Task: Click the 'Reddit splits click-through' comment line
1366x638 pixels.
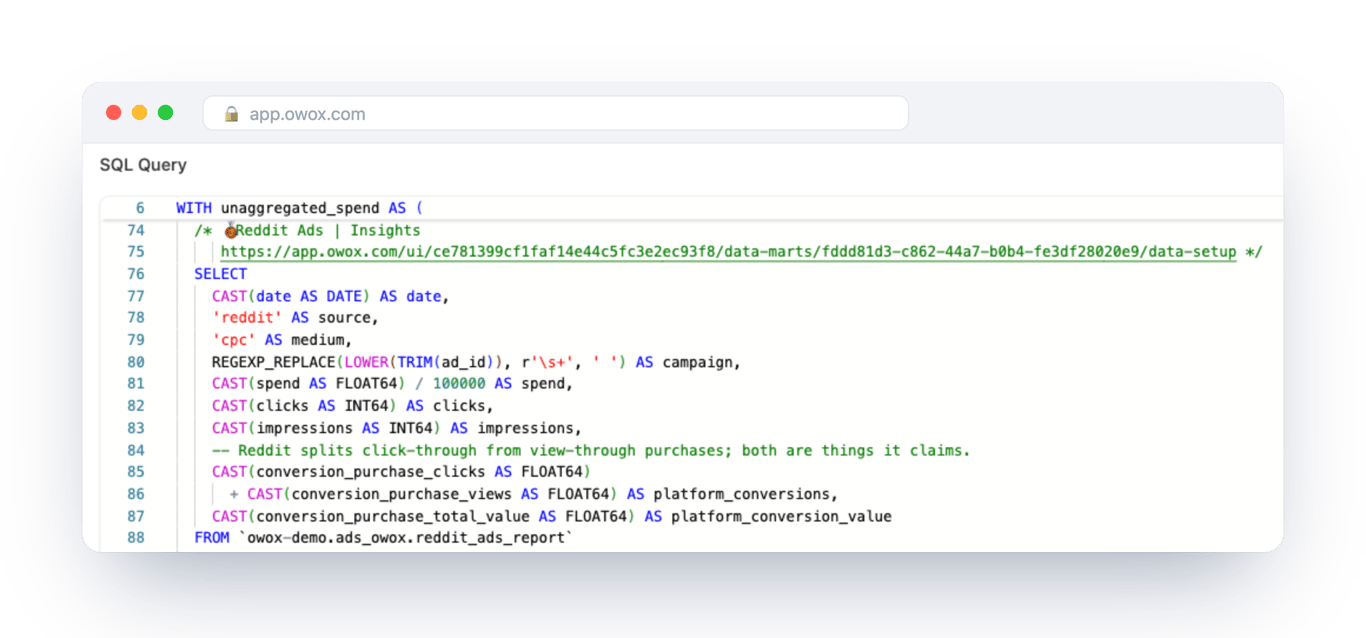Action: (591, 450)
